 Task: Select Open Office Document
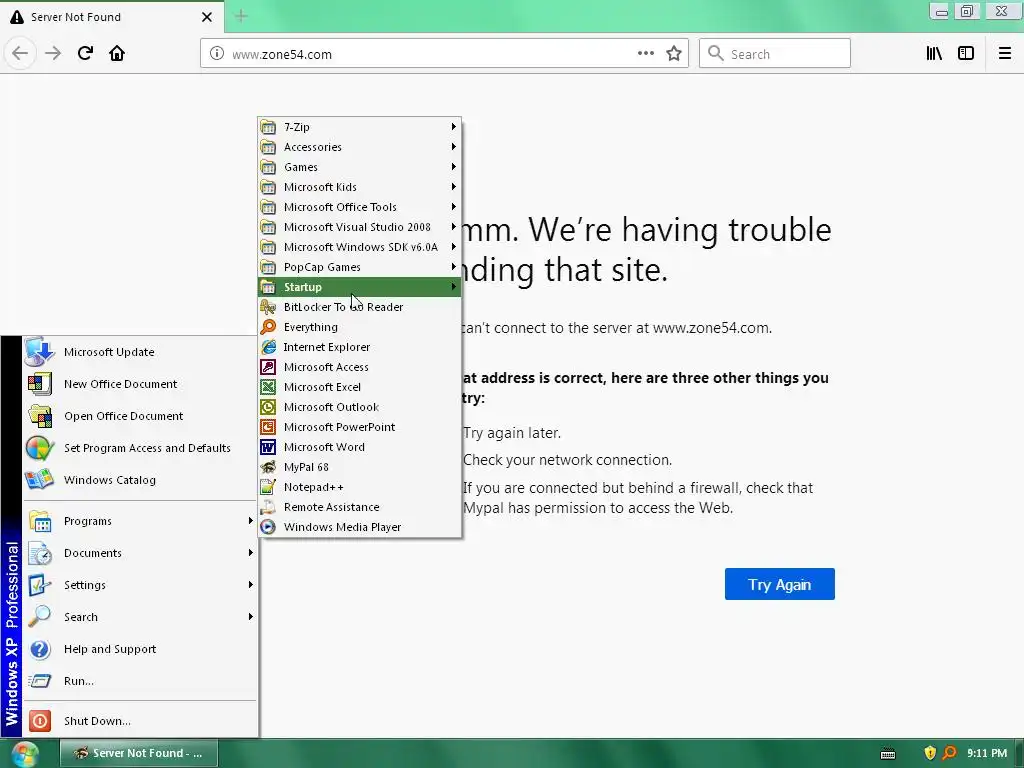coord(140,415)
